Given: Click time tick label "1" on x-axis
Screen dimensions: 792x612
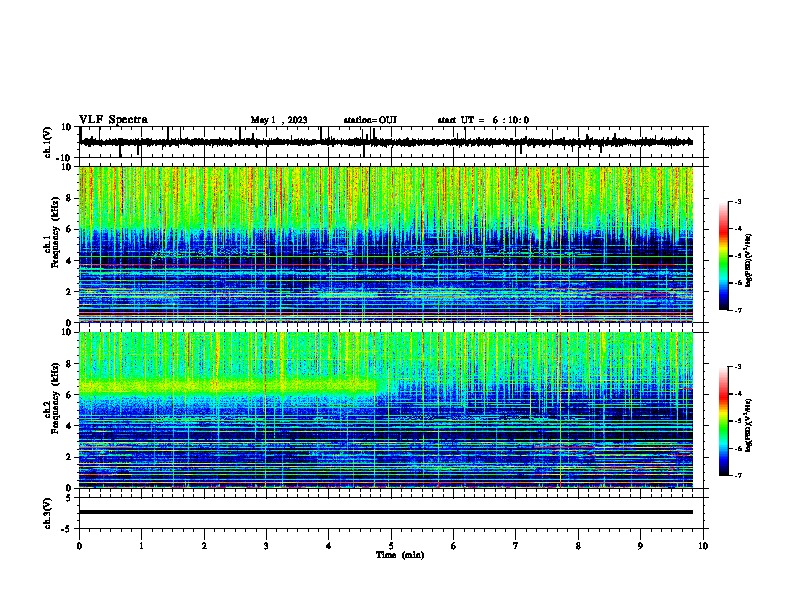Looking at the screenshot, I should click(141, 545).
